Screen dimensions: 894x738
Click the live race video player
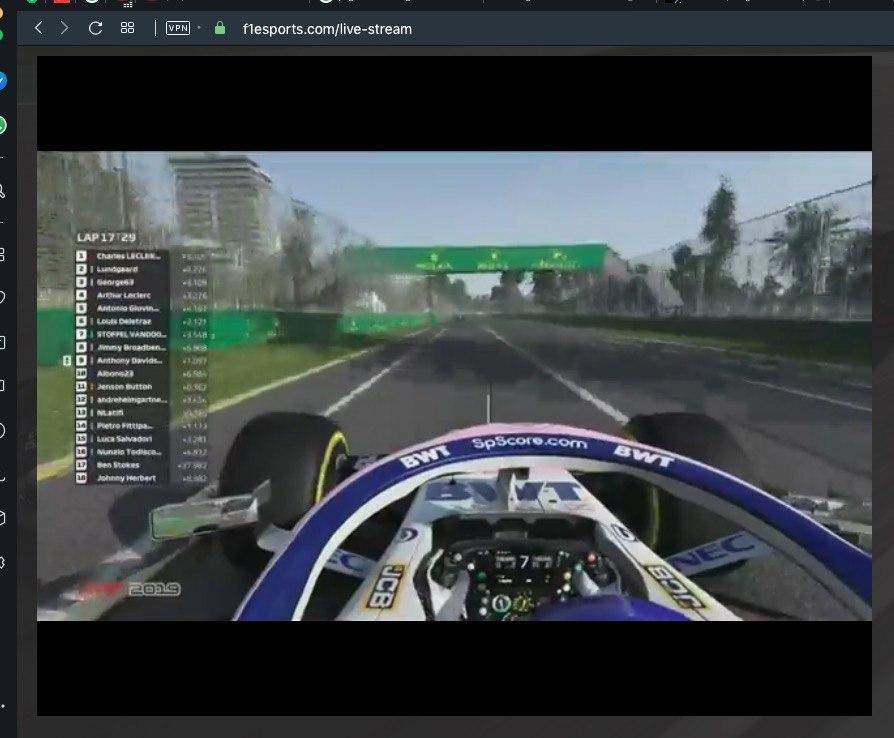pos(454,386)
